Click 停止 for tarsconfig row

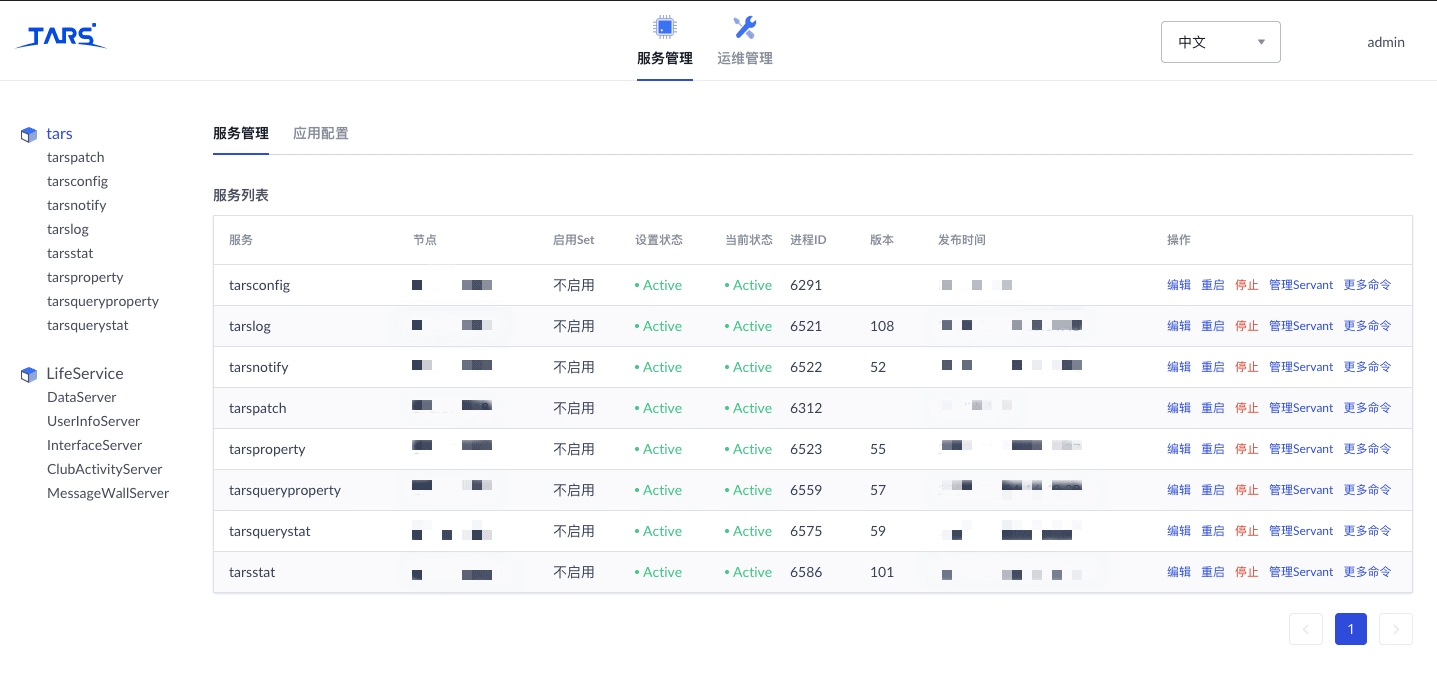click(1247, 285)
